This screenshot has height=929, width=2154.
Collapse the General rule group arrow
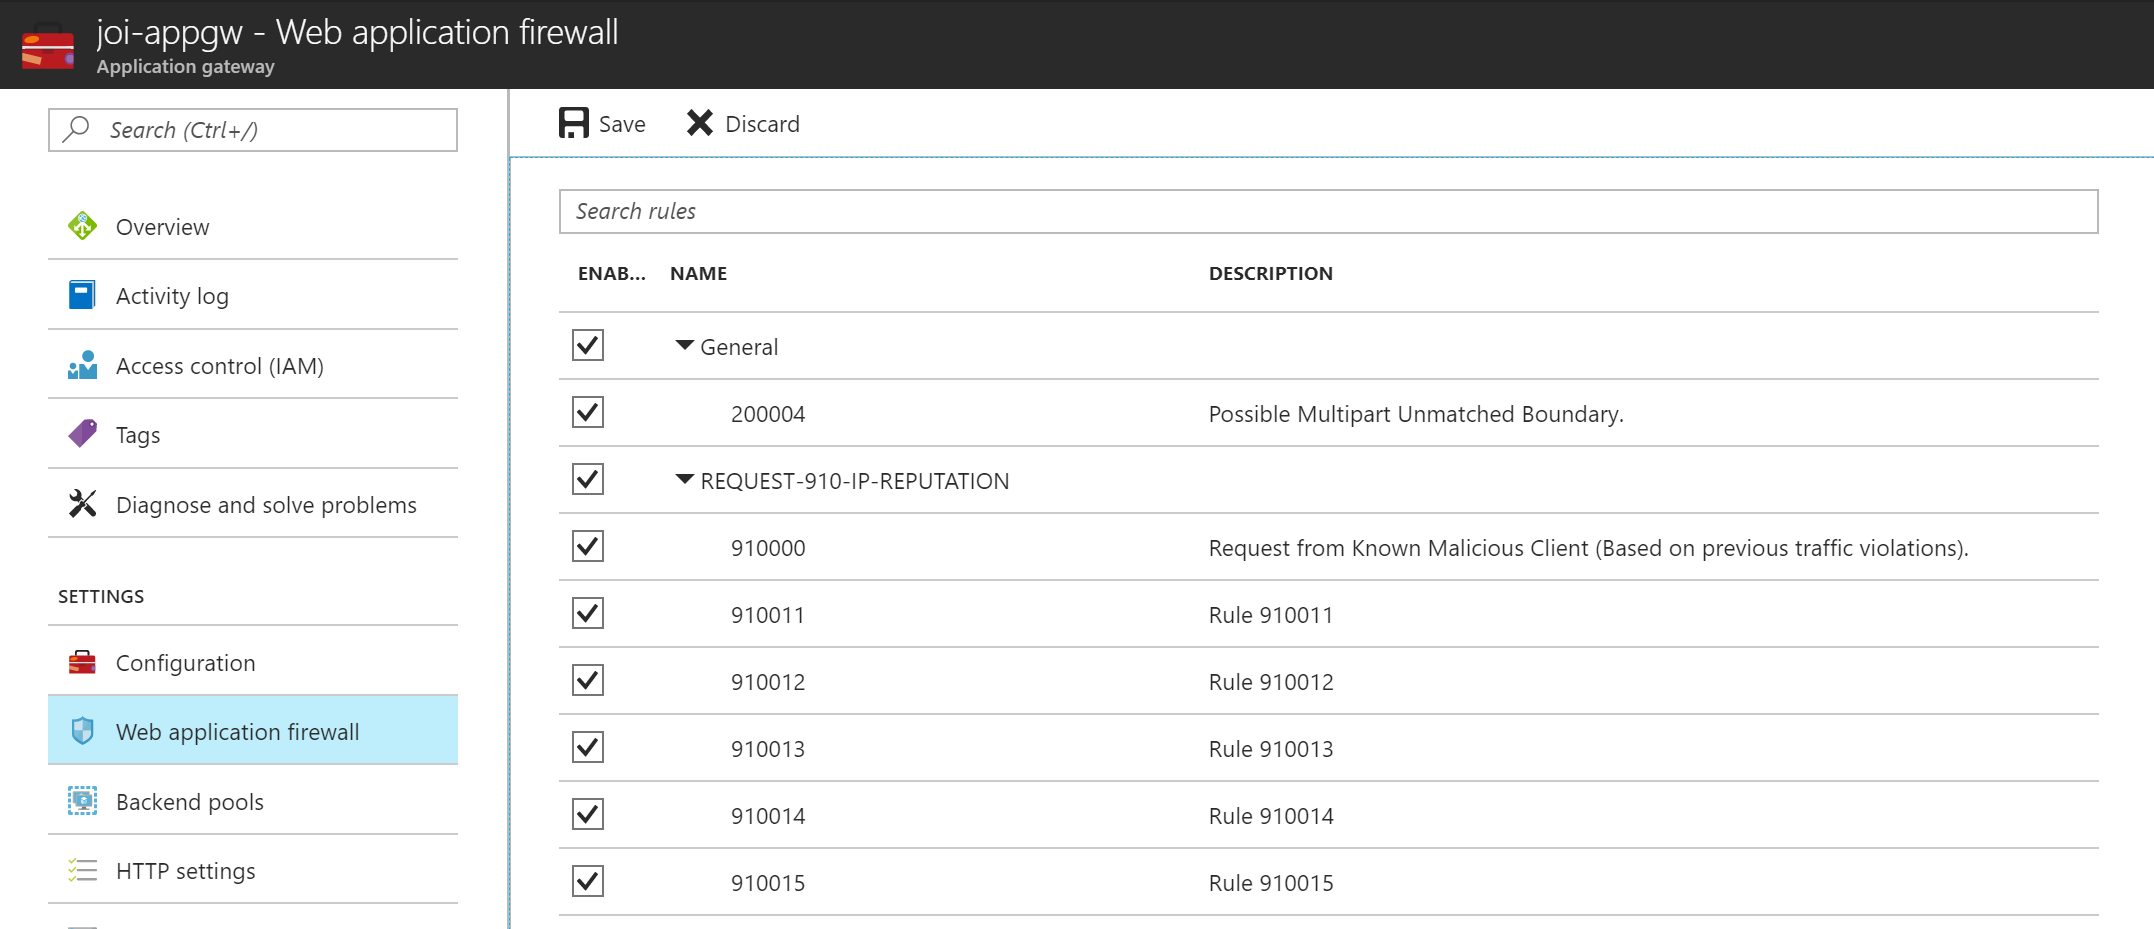coord(684,345)
